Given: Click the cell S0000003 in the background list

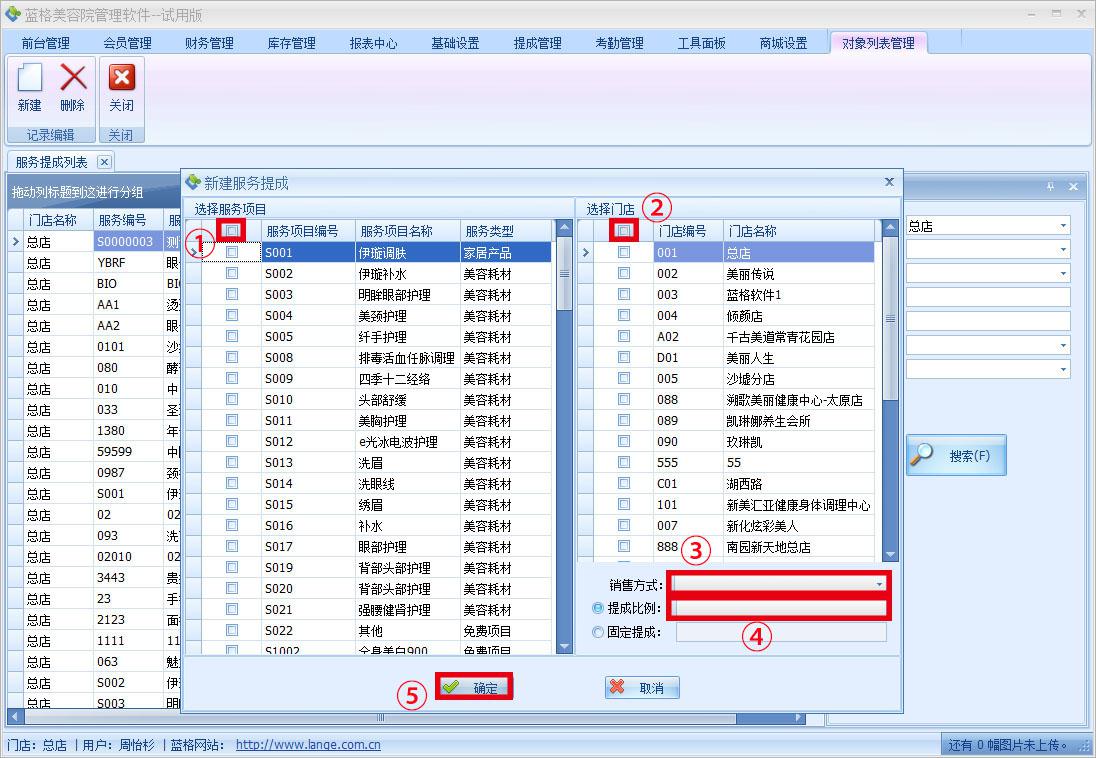Looking at the screenshot, I should point(128,241).
